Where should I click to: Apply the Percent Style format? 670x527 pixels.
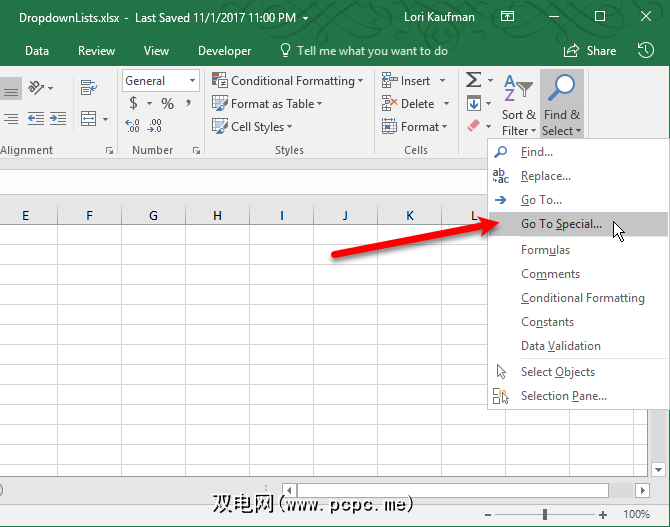pos(167,104)
